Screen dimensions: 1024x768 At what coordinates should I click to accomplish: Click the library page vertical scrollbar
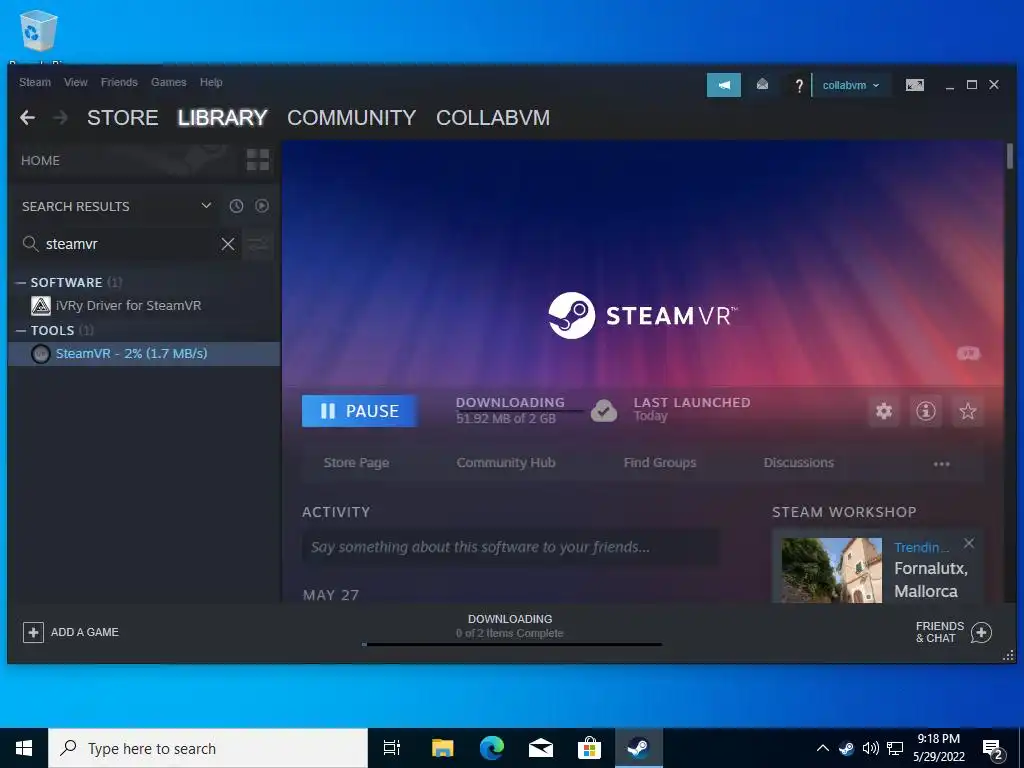tap(1010, 157)
